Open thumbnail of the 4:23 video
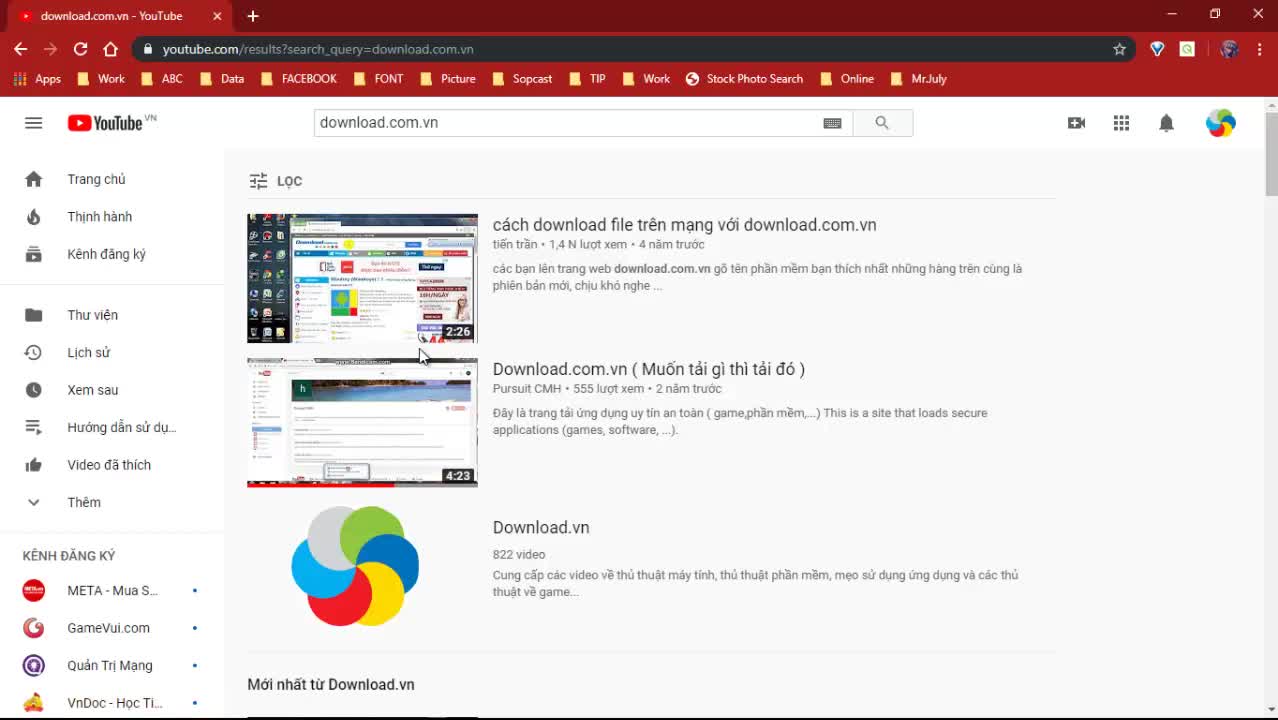 362,422
